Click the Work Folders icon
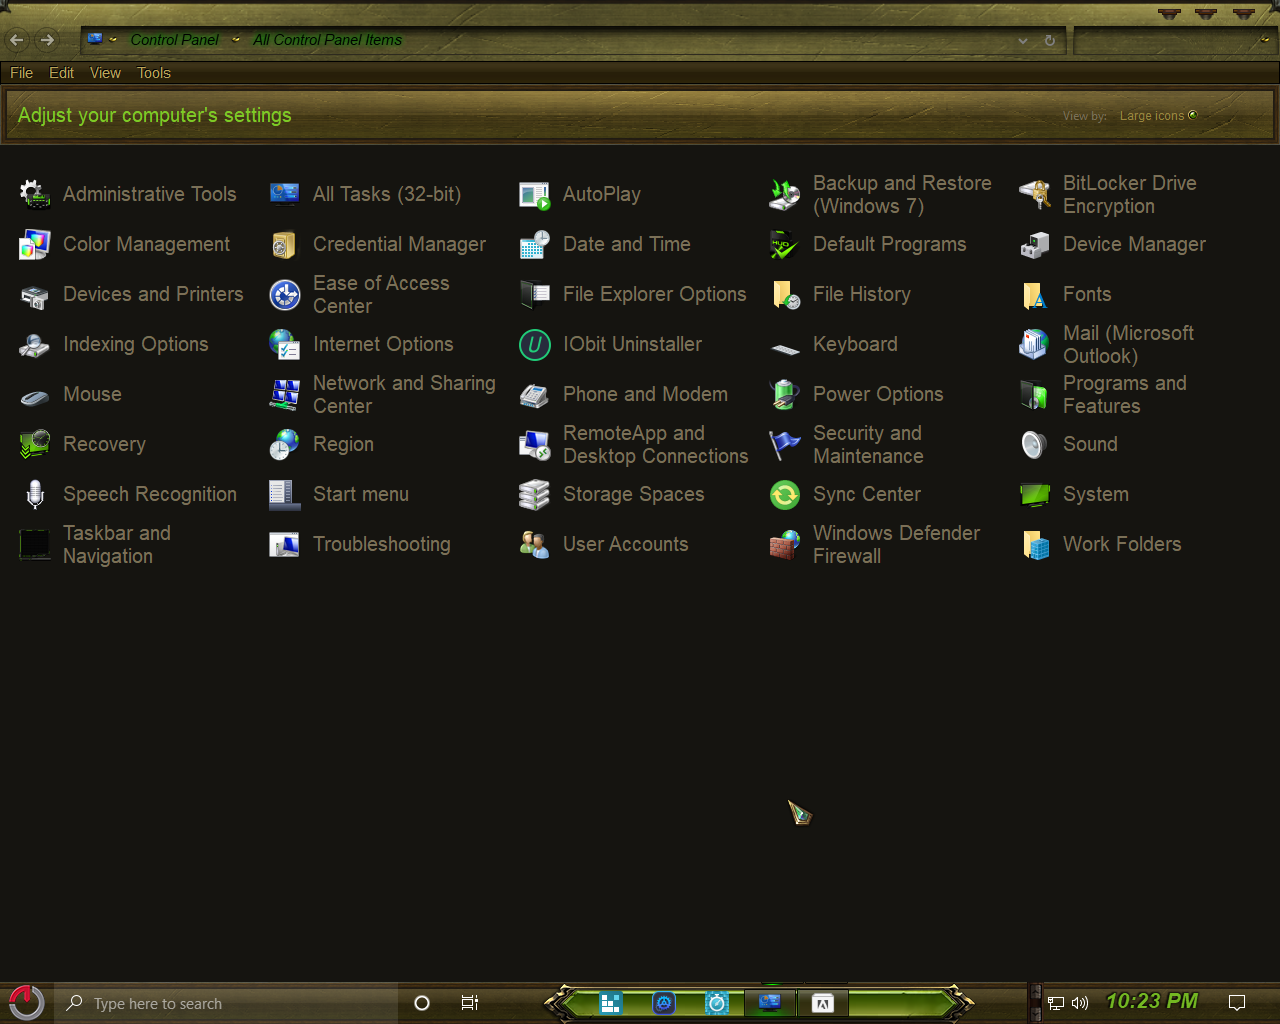The image size is (1280, 1024). [1035, 544]
